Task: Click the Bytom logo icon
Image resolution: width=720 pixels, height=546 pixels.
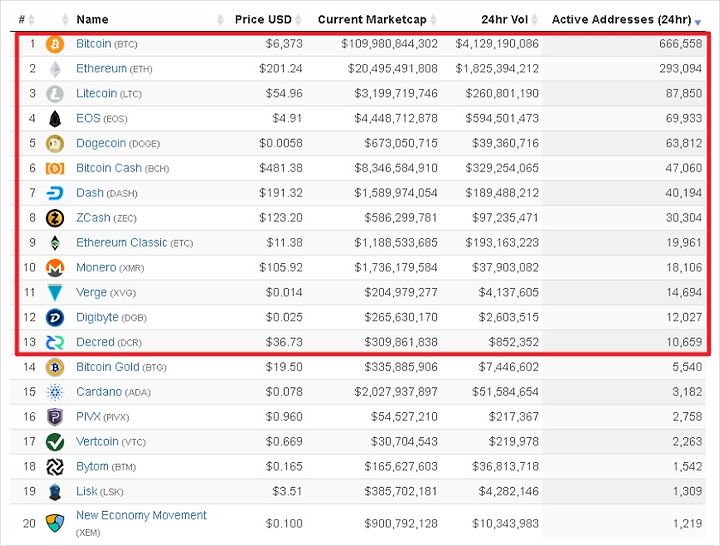Action: 55,467
